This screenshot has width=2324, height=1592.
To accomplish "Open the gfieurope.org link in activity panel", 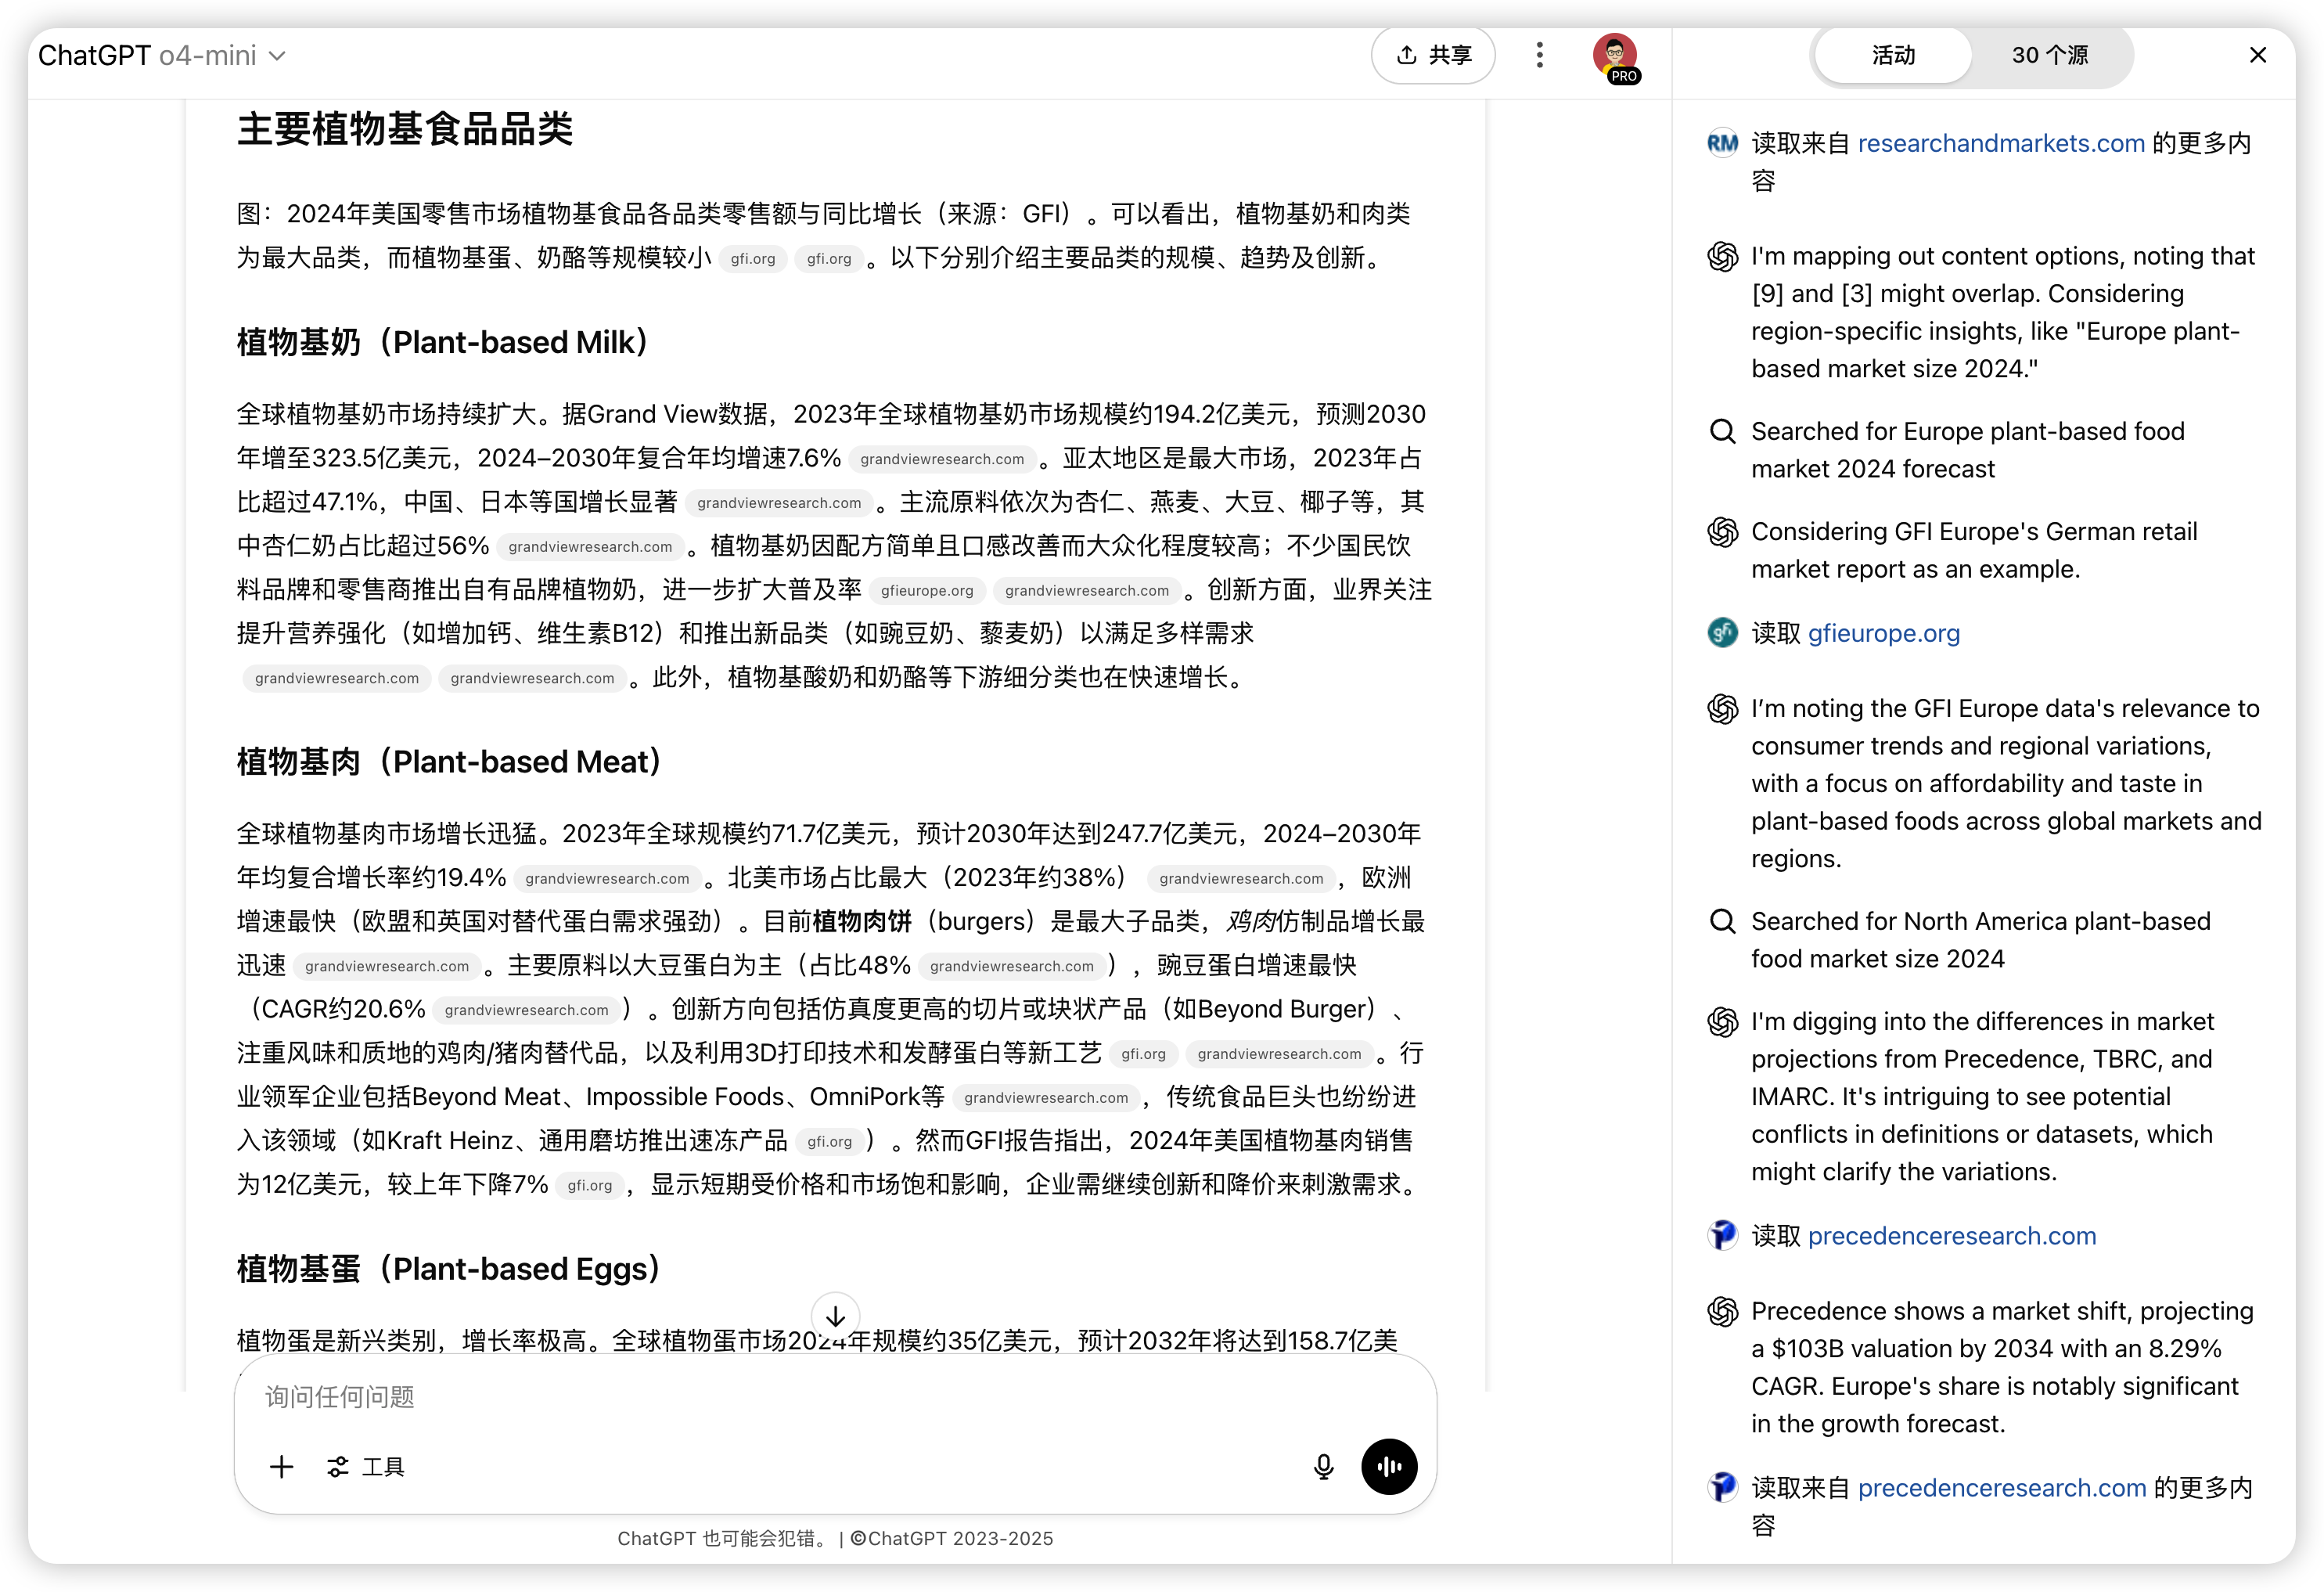I will (x=1883, y=633).
